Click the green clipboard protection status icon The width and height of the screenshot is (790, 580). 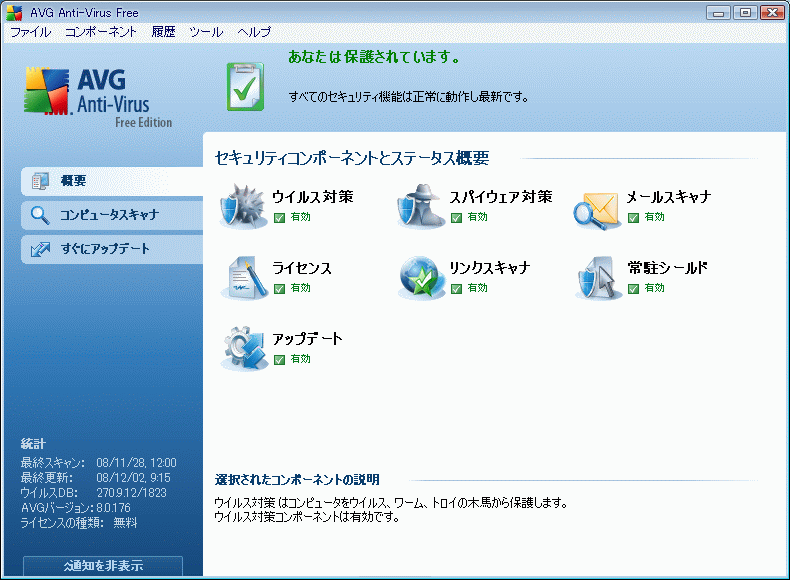(245, 87)
